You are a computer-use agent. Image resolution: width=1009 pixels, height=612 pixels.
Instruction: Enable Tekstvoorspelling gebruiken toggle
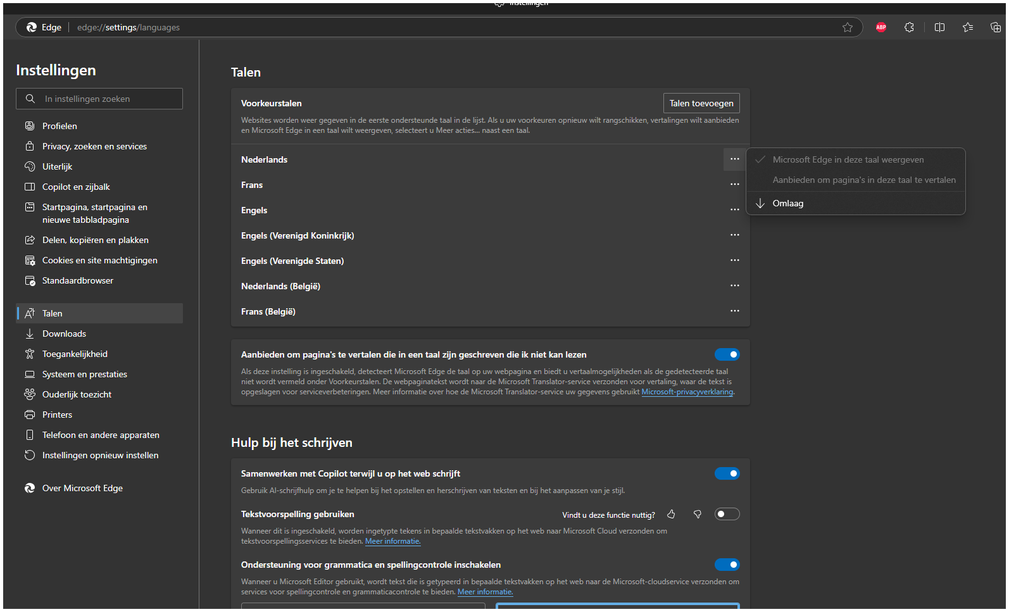coord(727,514)
